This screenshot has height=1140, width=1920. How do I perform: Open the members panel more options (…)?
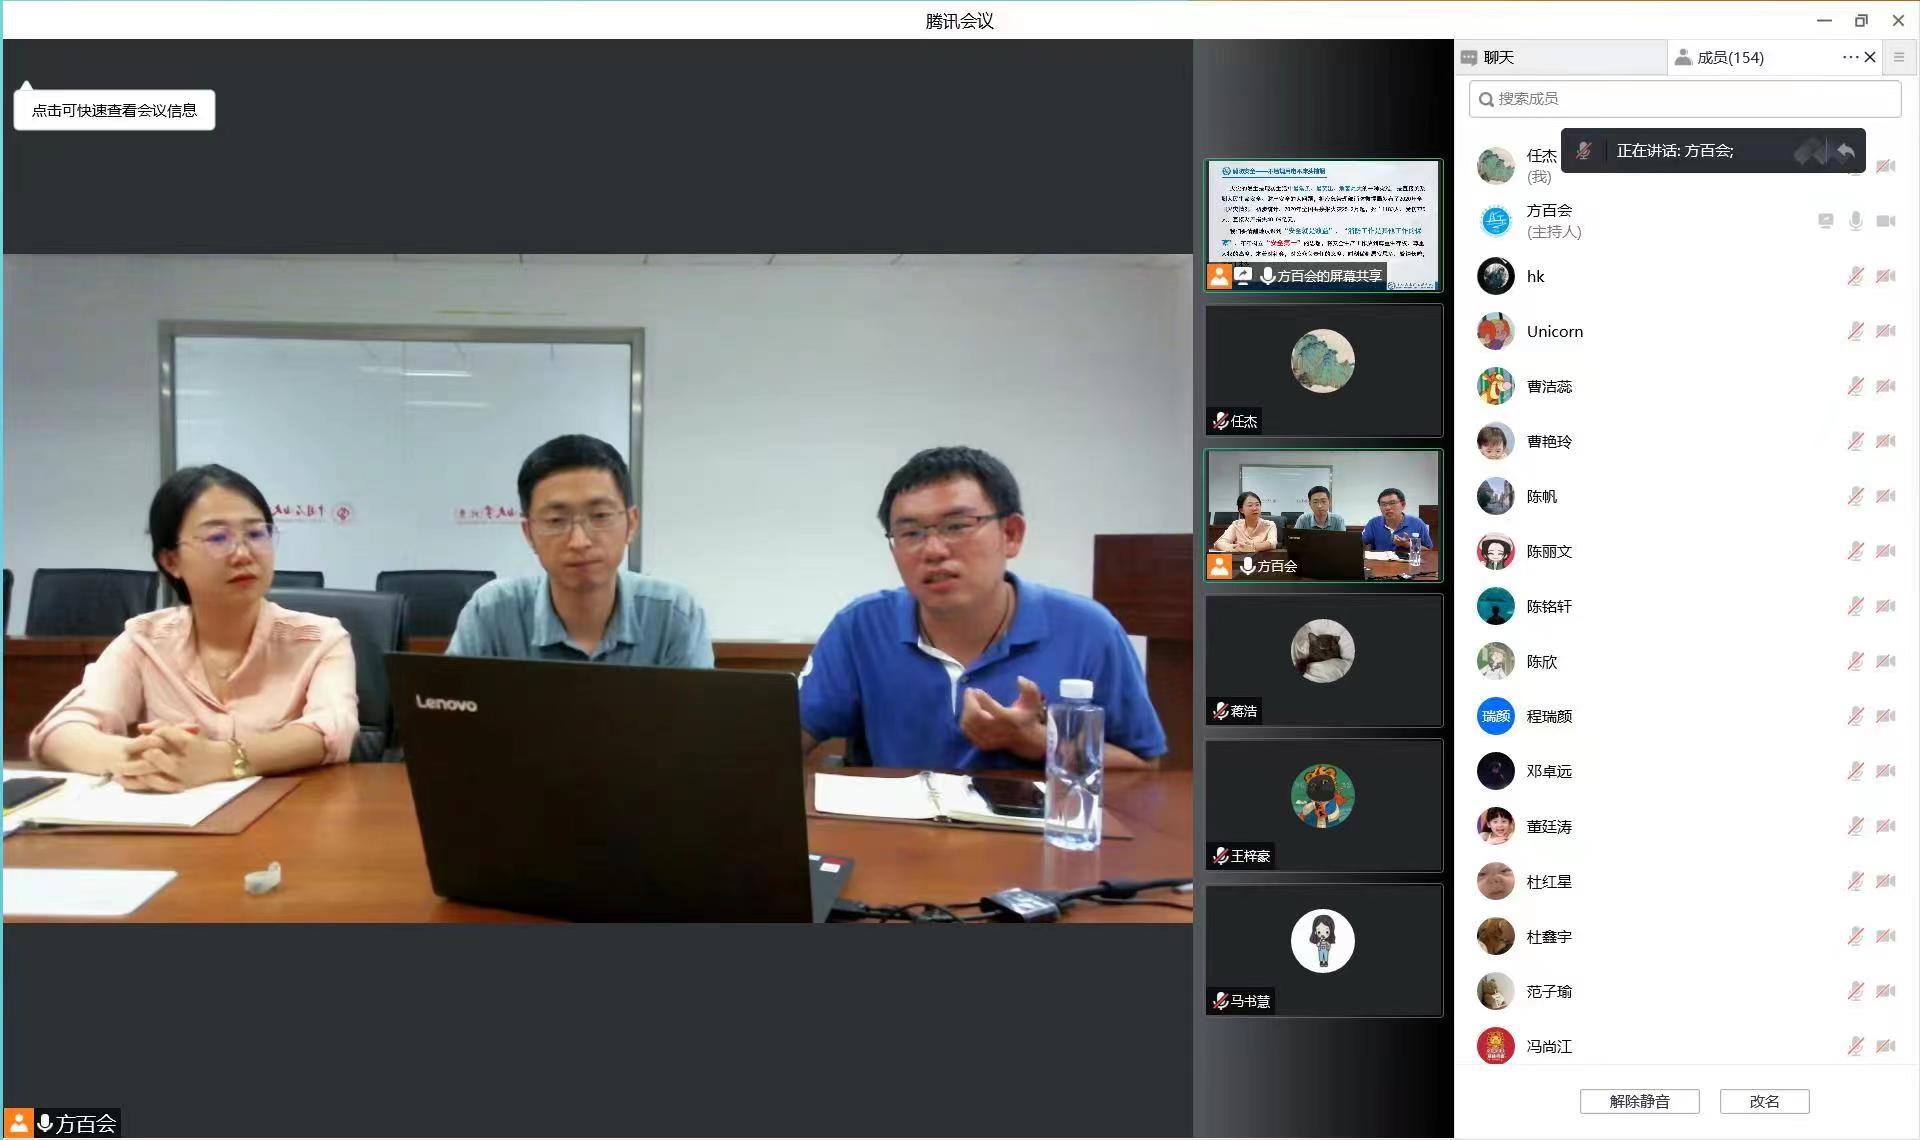coord(1850,57)
